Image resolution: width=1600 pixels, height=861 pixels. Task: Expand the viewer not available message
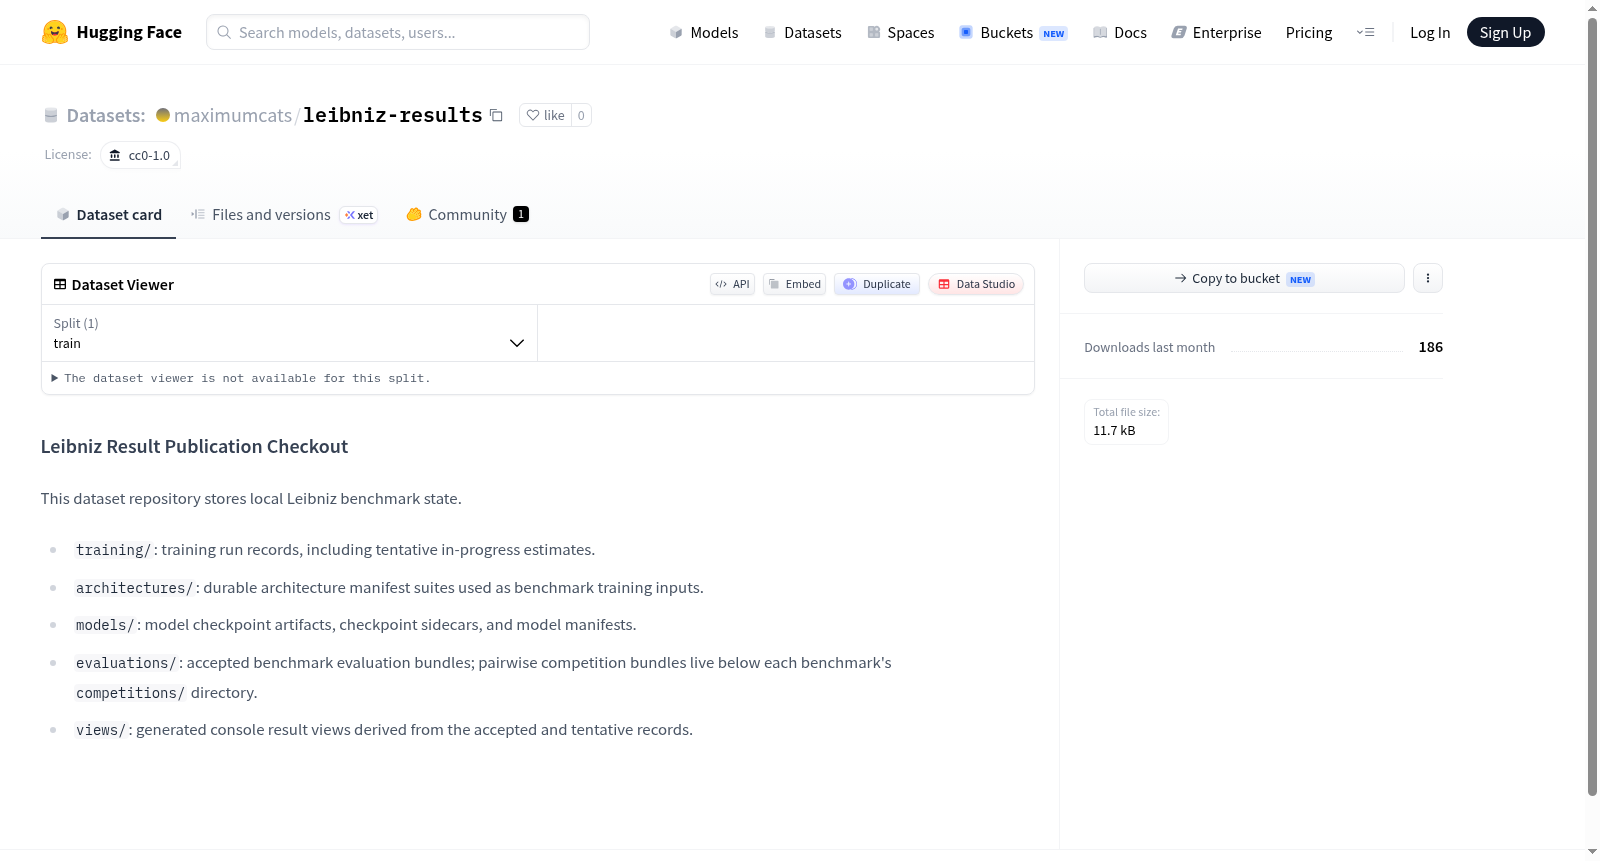[x=241, y=378]
